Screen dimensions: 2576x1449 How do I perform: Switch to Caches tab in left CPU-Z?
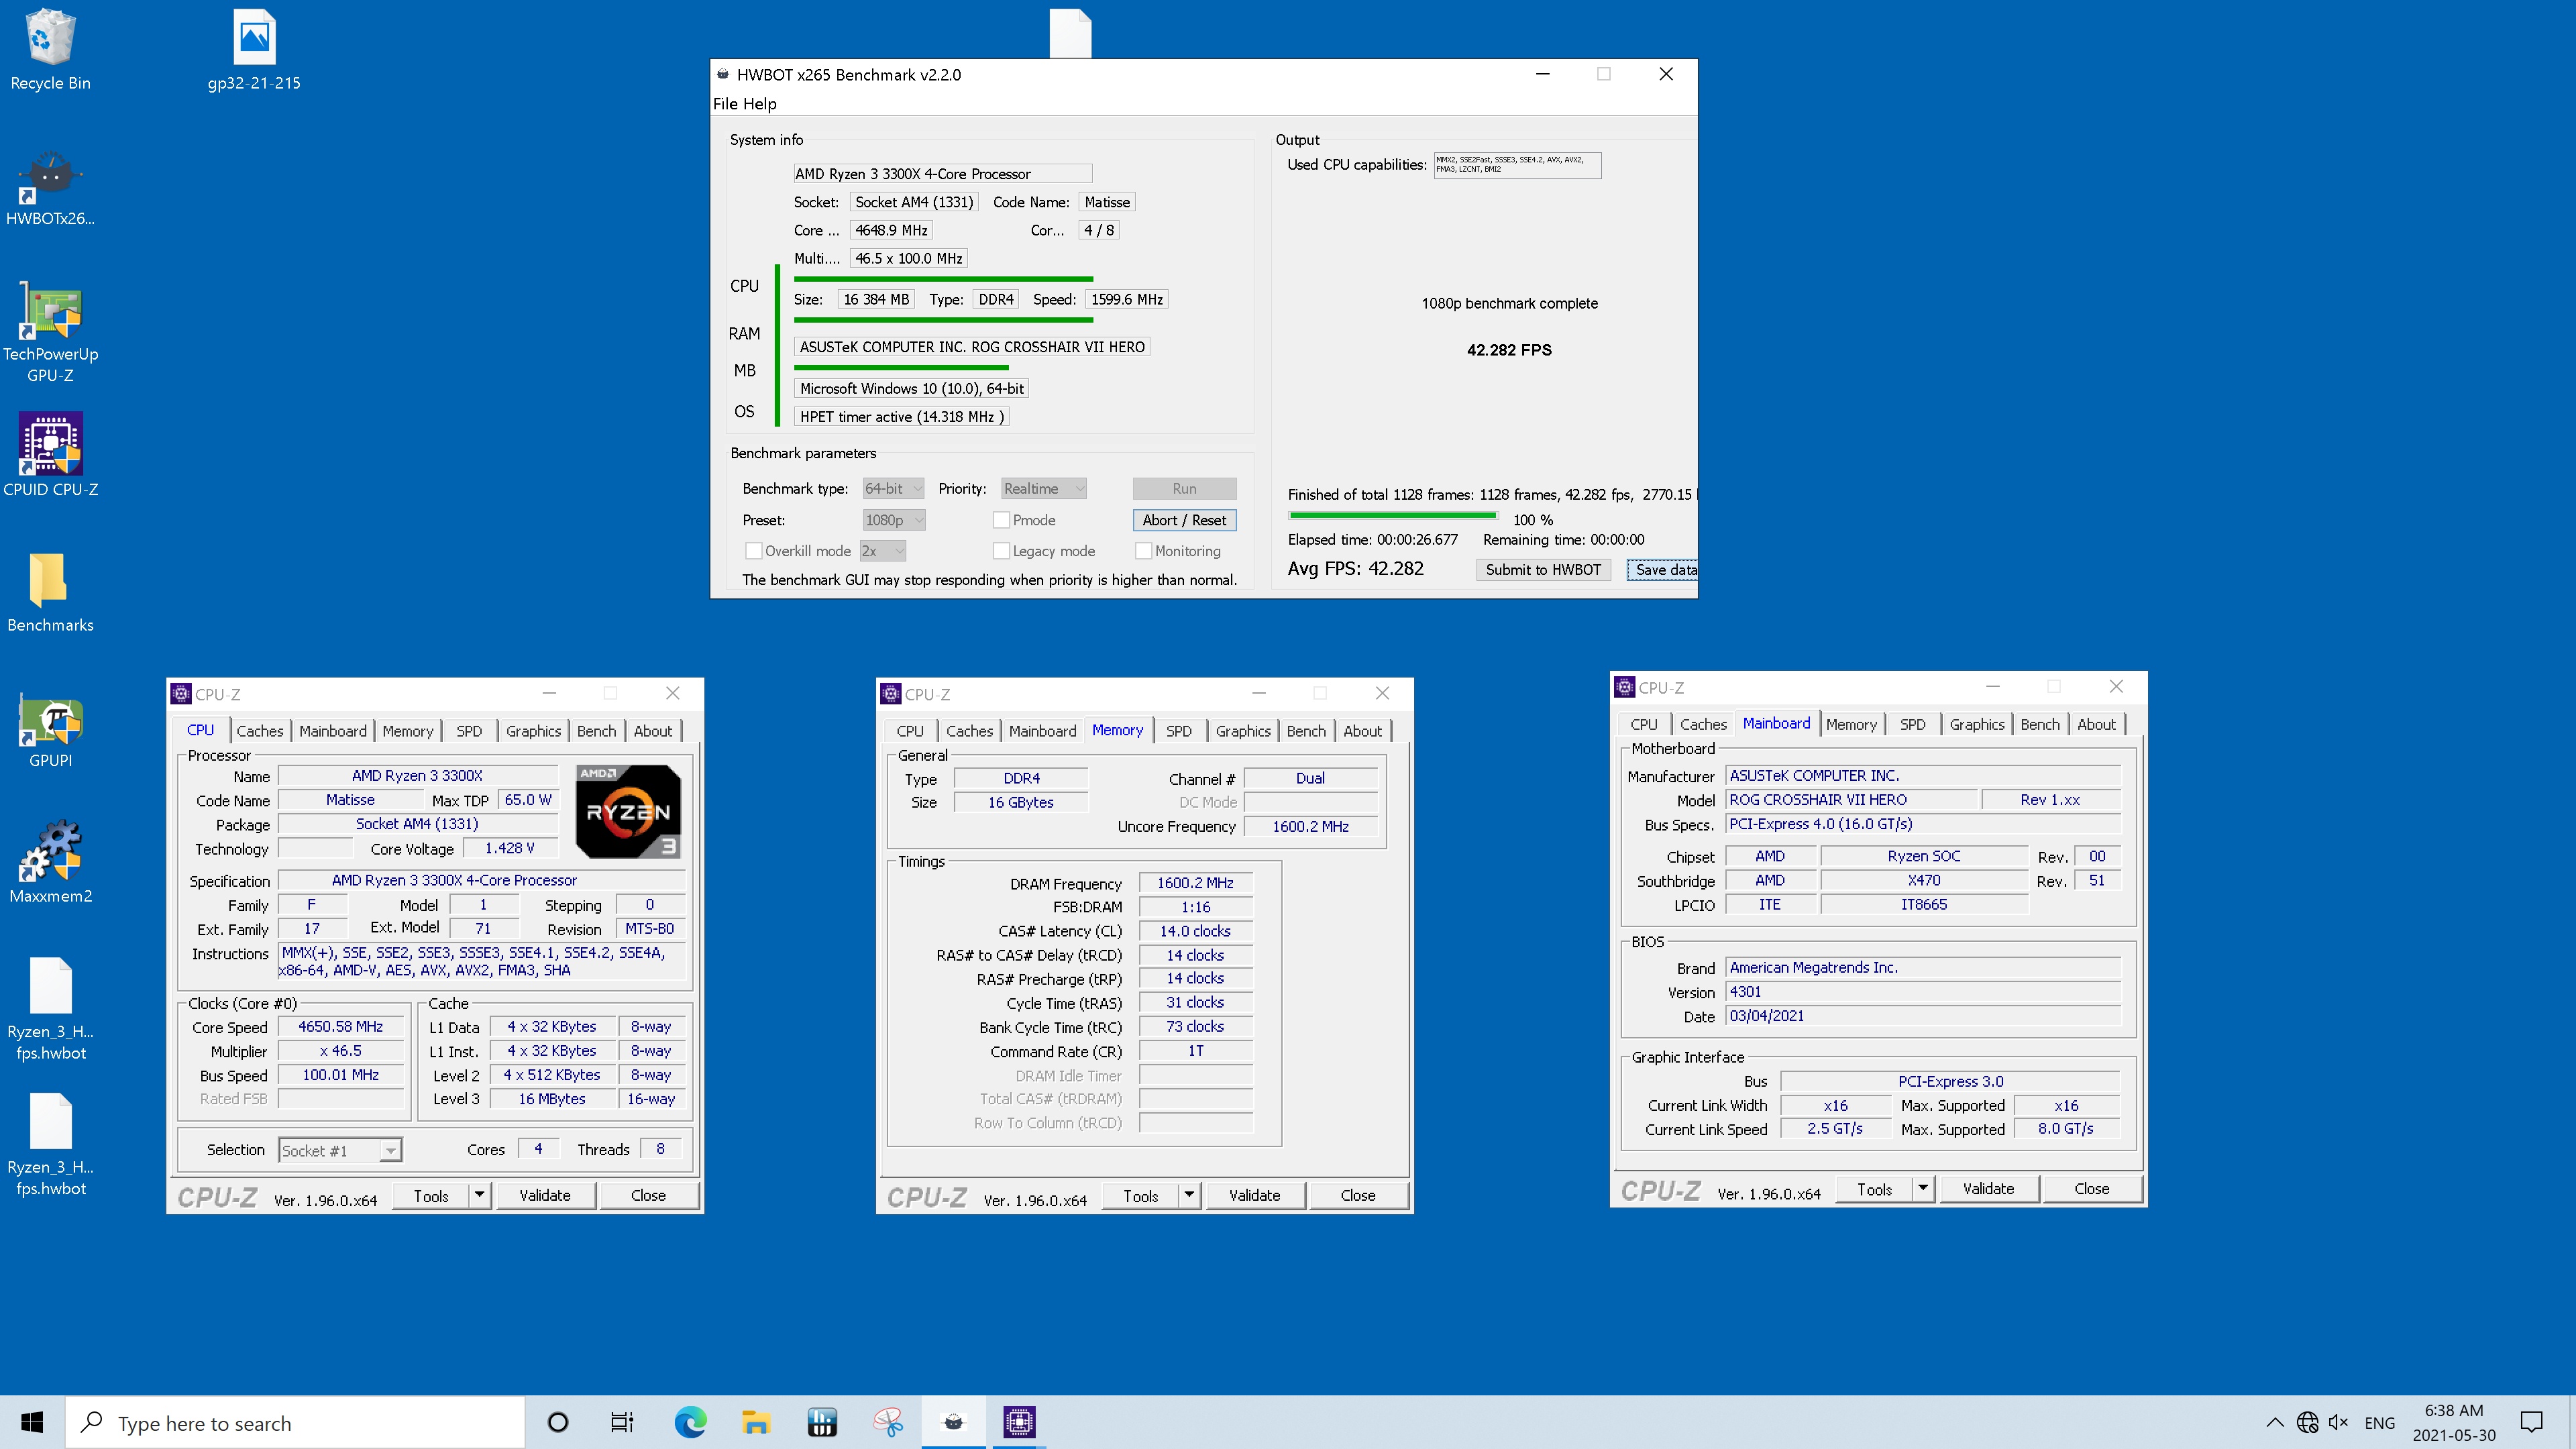260,731
